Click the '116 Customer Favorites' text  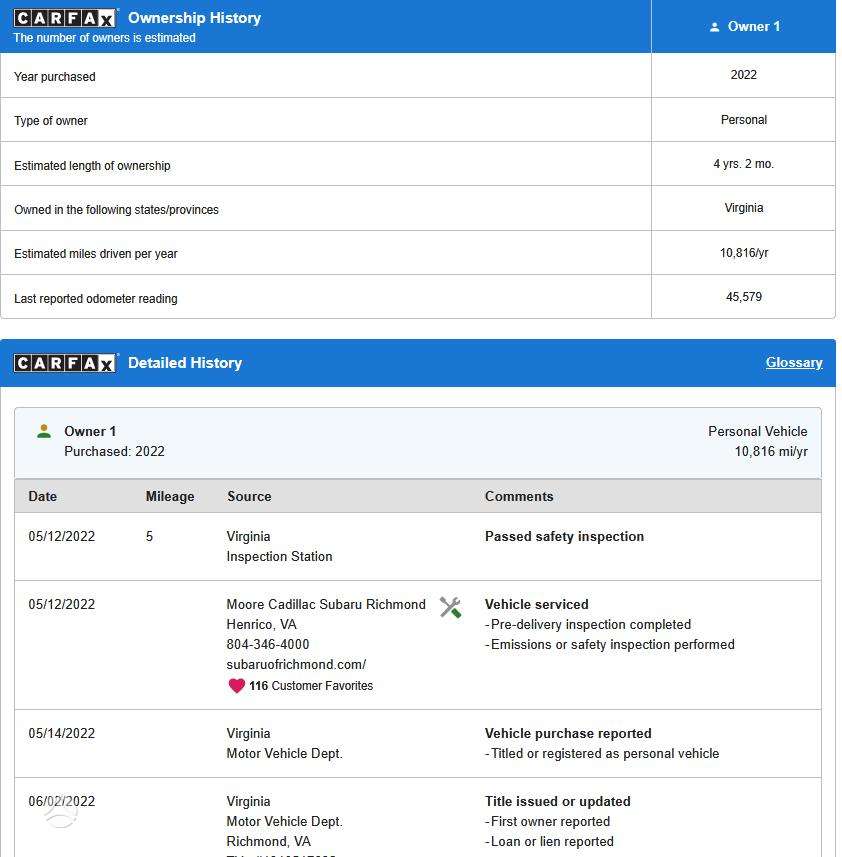point(311,685)
